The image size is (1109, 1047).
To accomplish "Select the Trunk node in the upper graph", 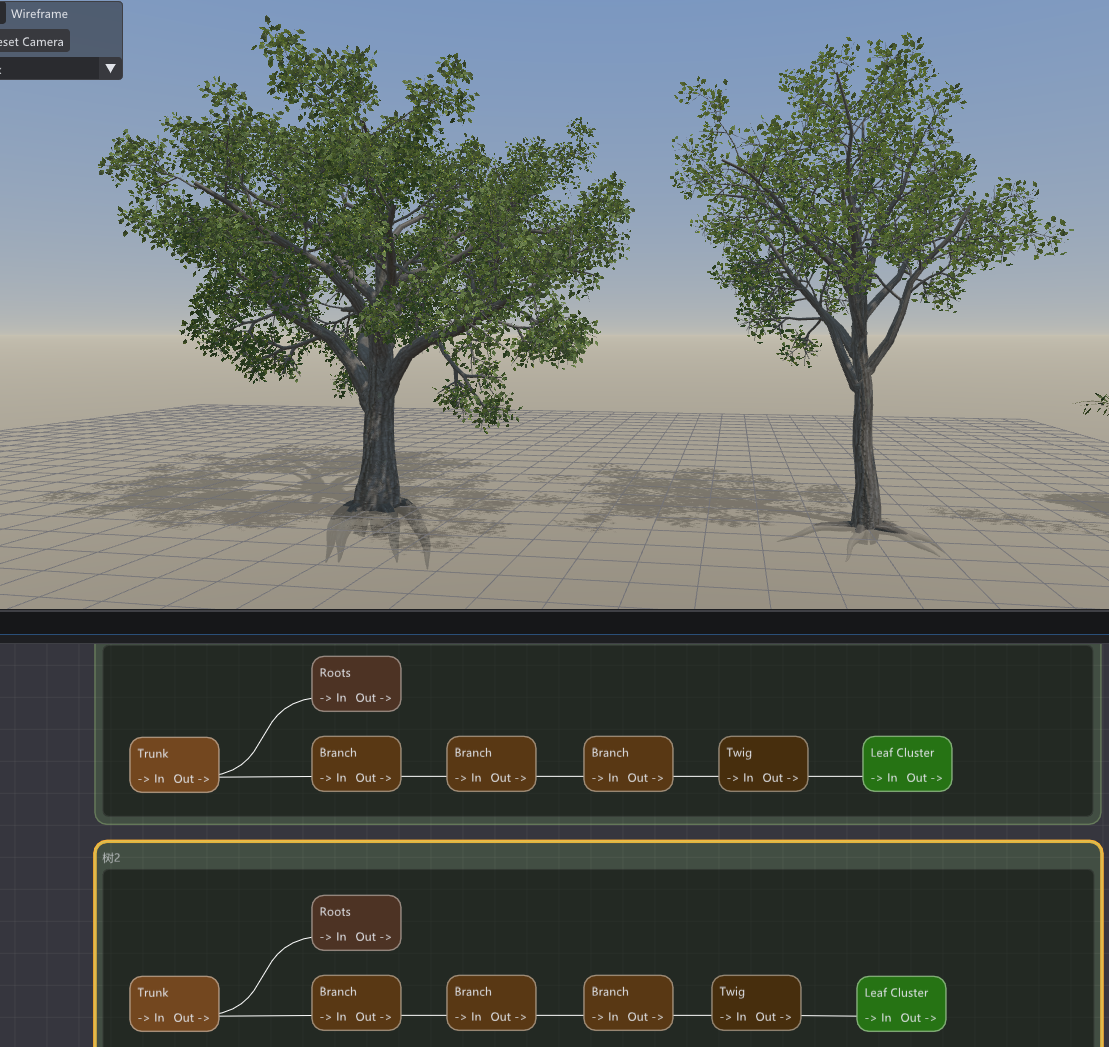I will (175, 764).
